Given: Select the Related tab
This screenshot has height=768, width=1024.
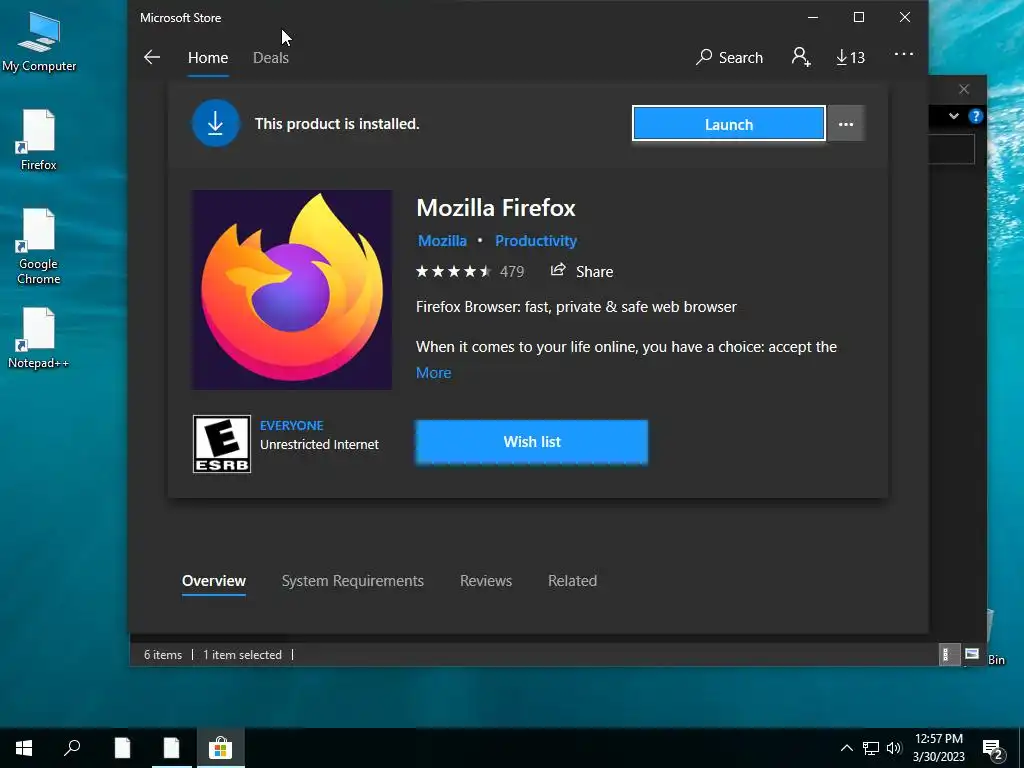Looking at the screenshot, I should point(572,581).
